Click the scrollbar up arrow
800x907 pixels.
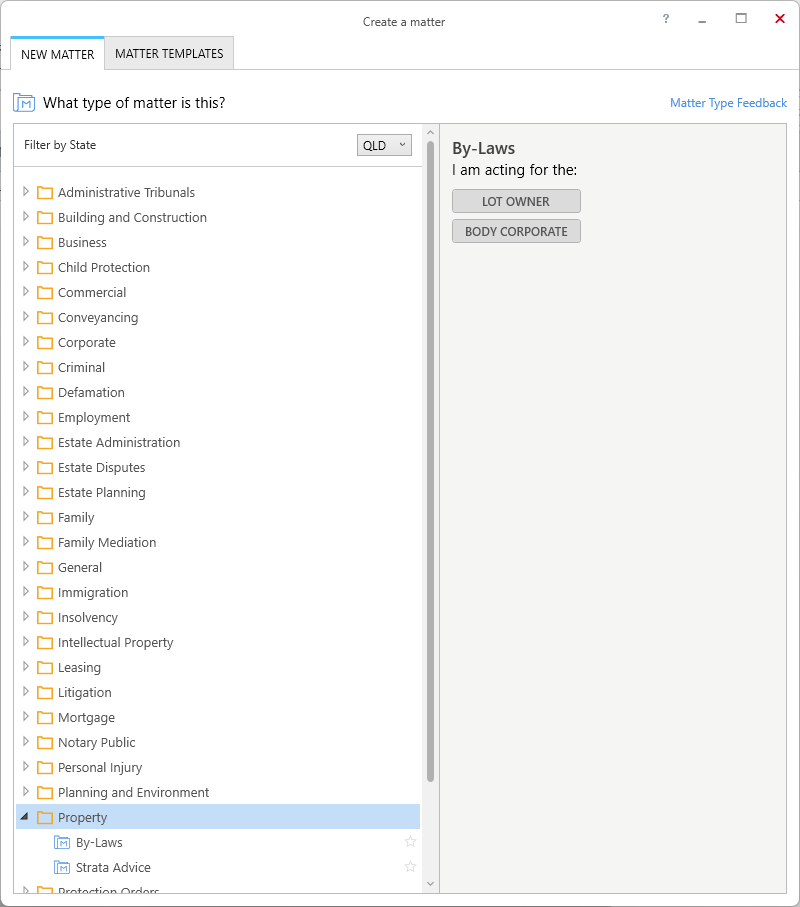pyautogui.click(x=430, y=132)
